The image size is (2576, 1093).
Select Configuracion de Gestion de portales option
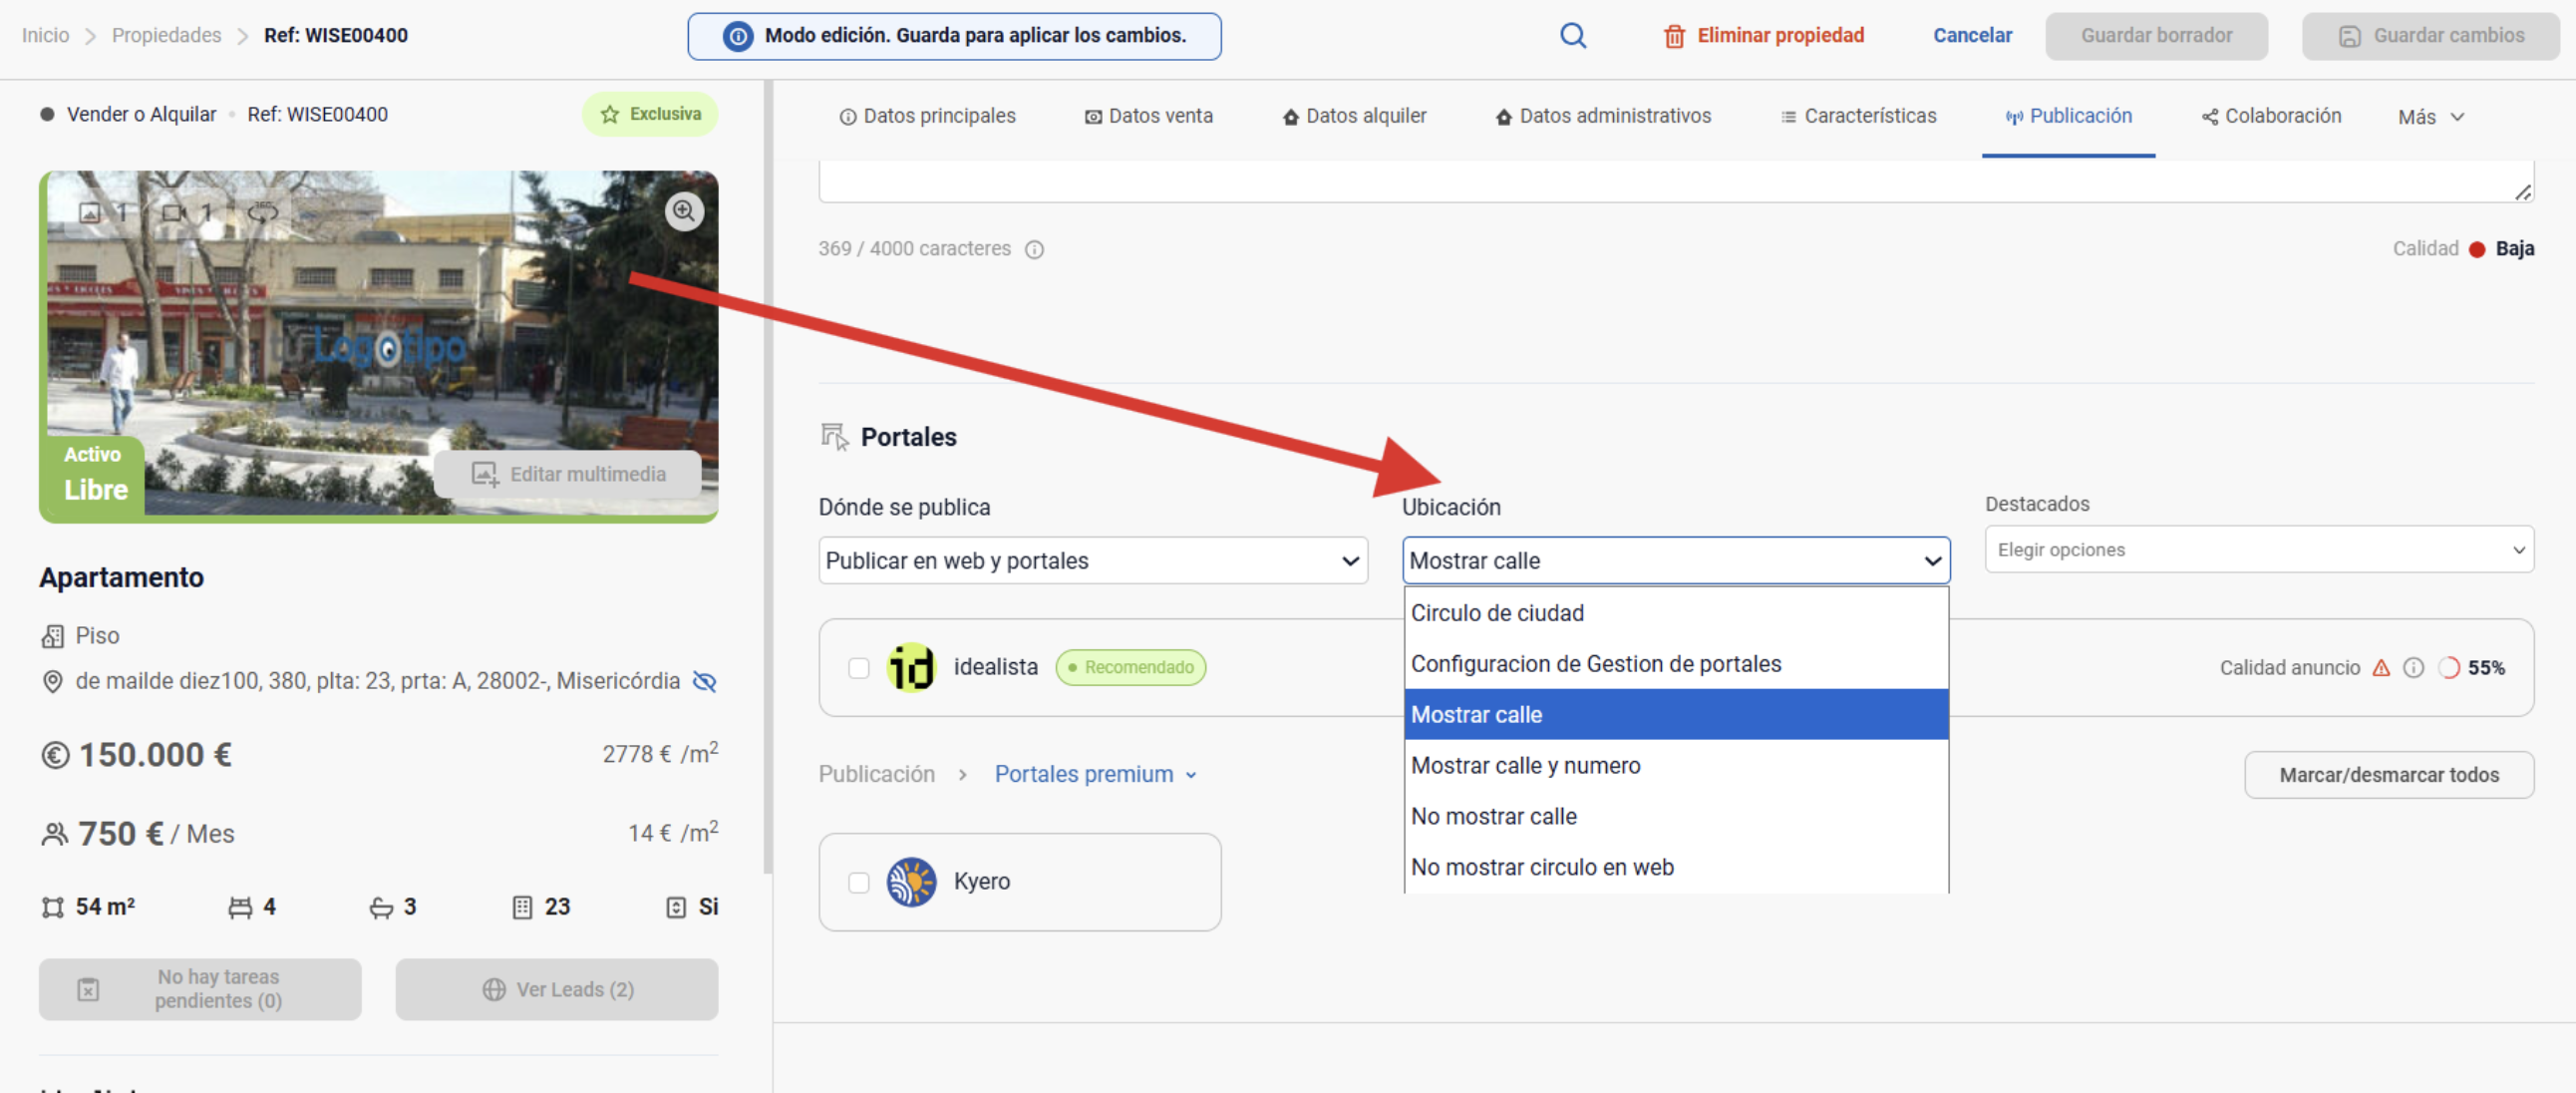[1676, 664]
